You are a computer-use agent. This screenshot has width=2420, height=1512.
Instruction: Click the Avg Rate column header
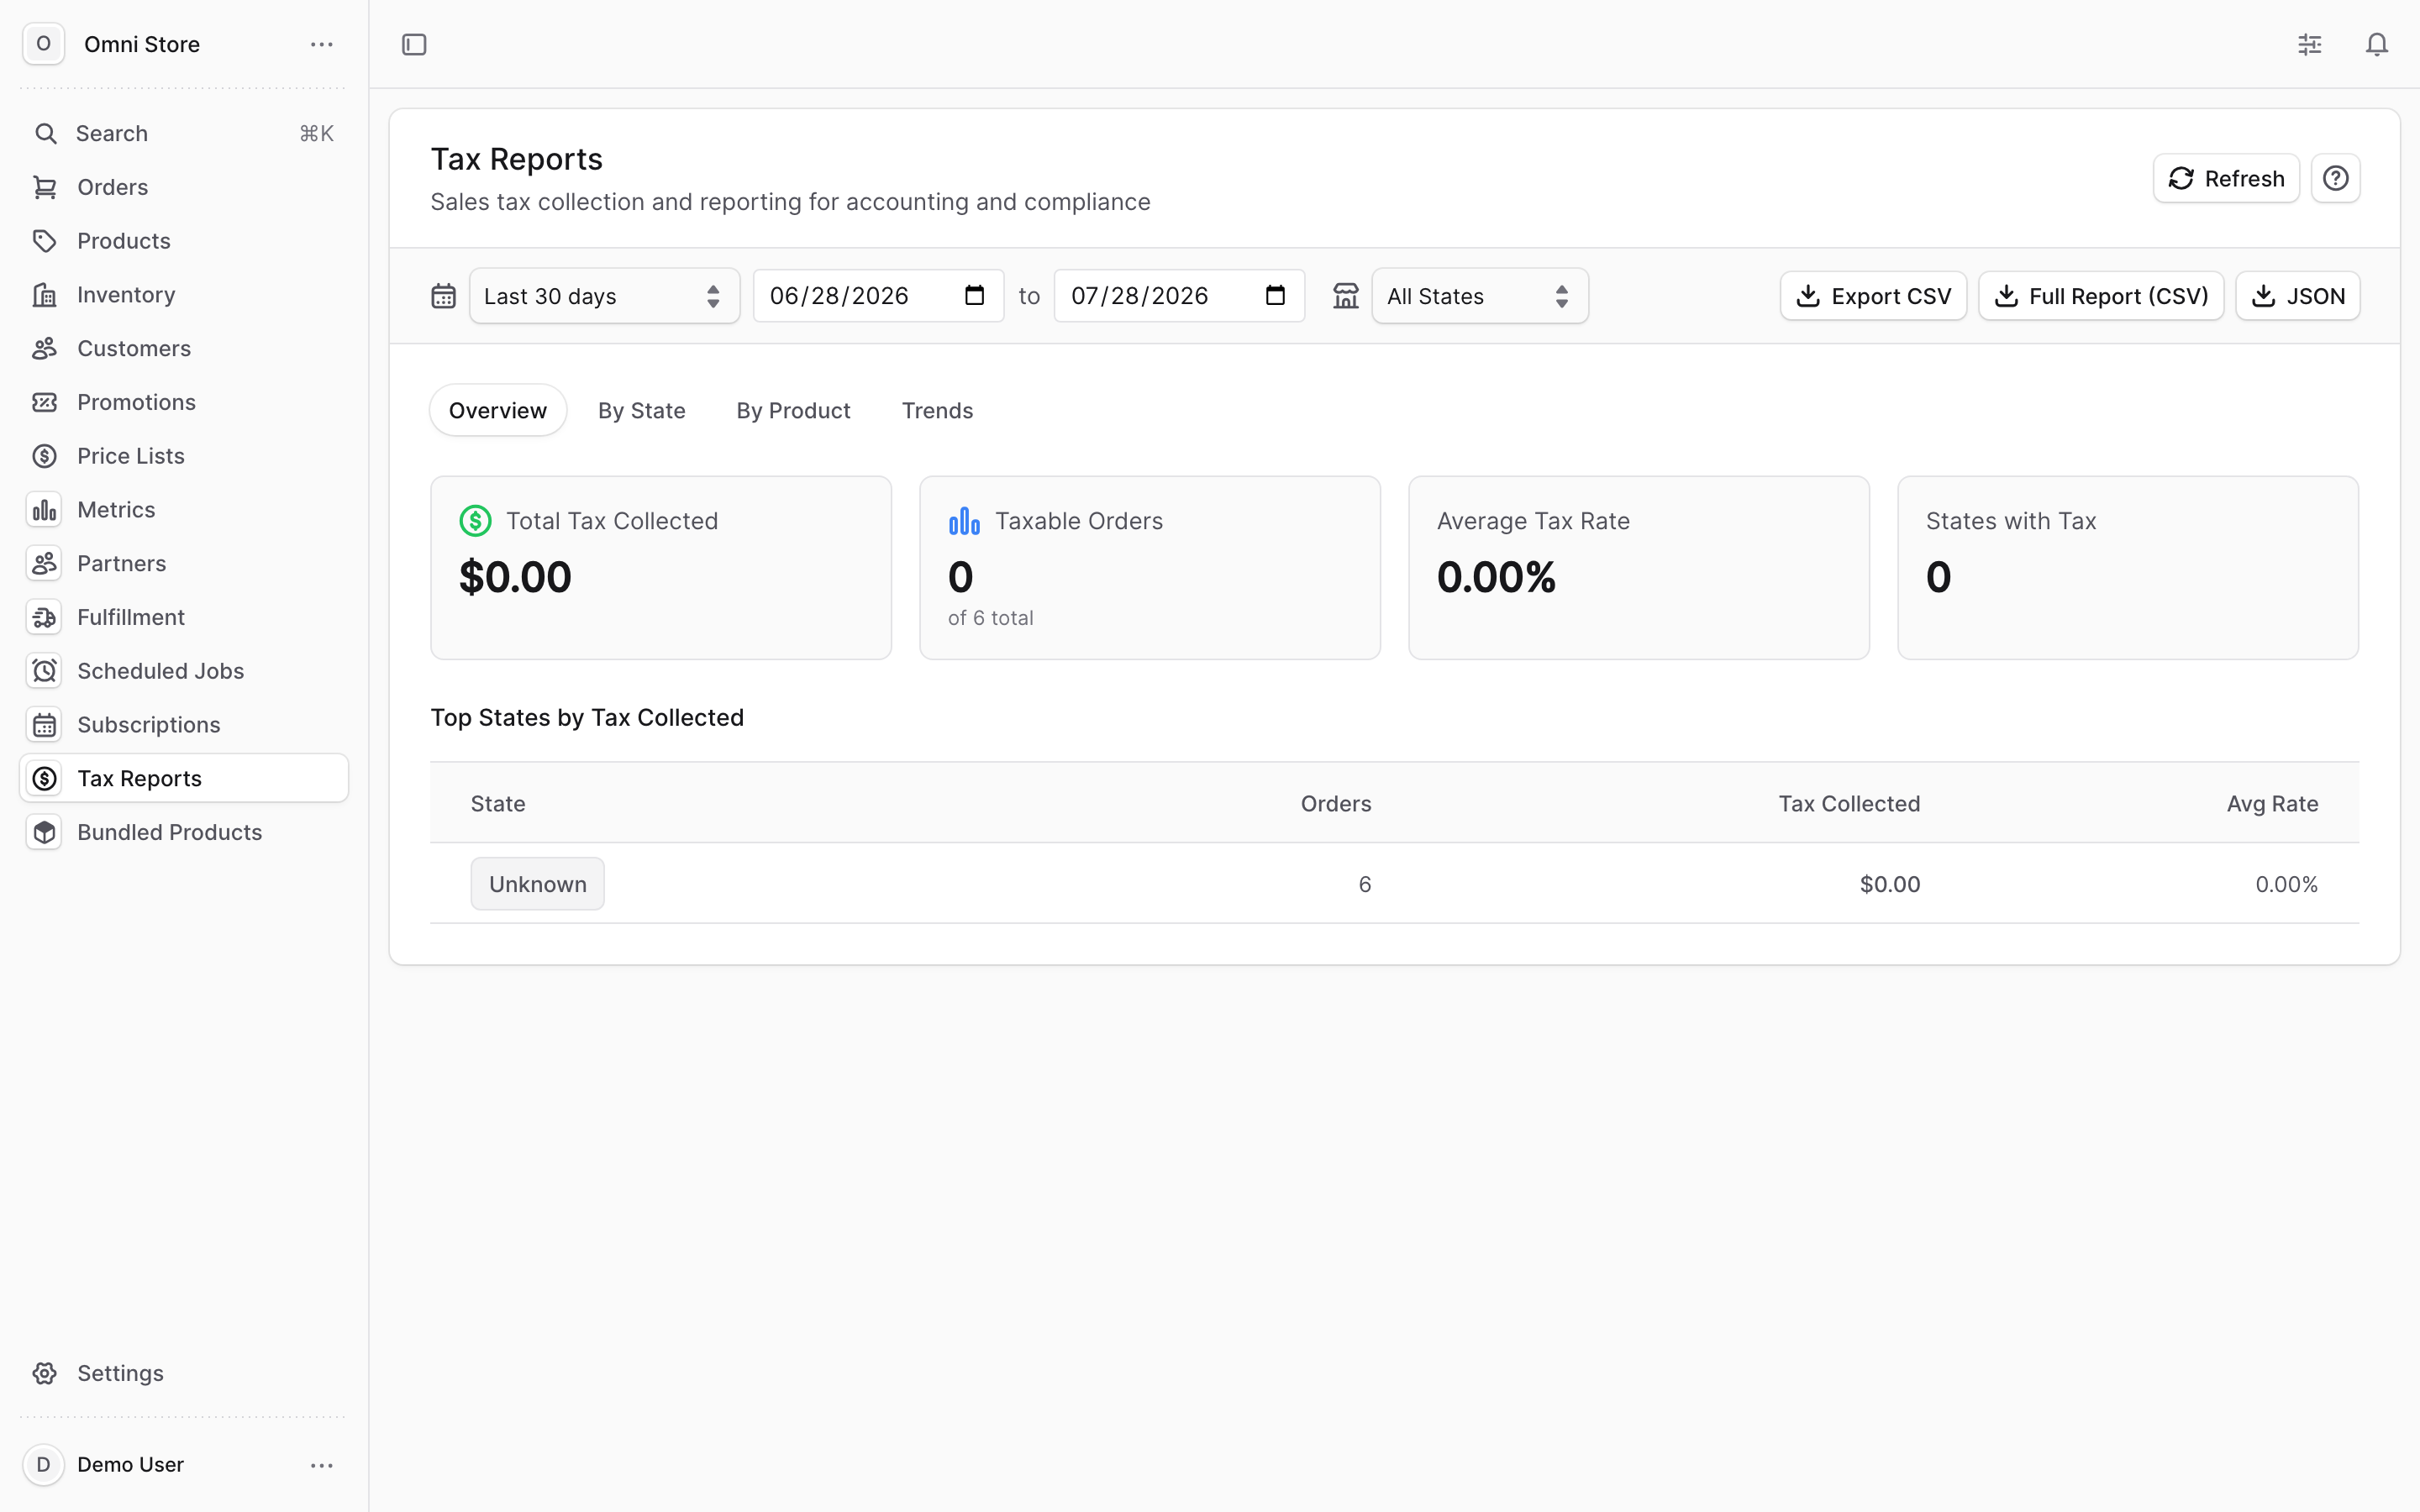coord(2272,804)
